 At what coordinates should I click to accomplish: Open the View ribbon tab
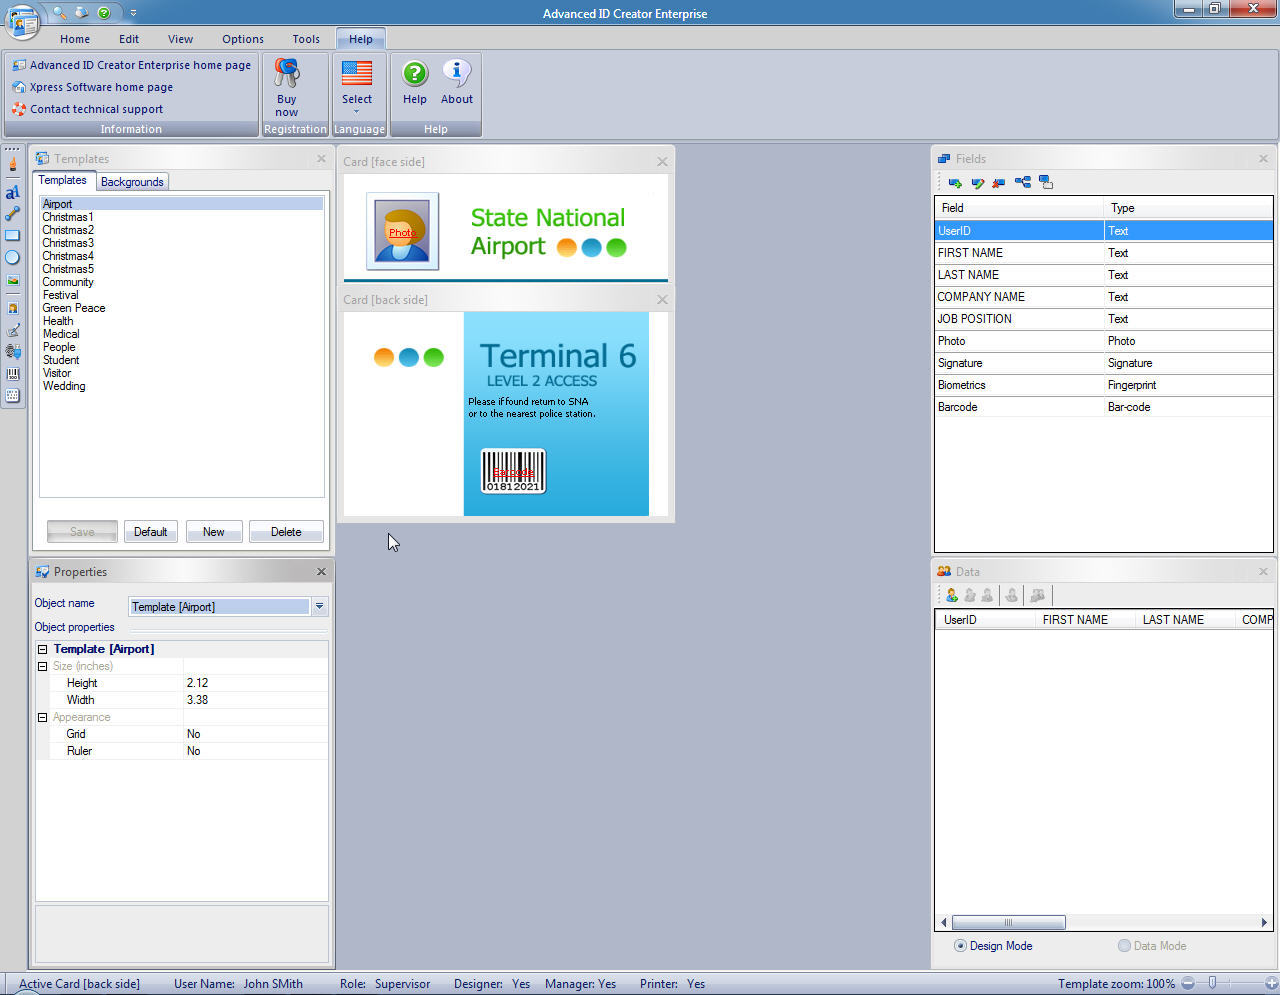tap(181, 39)
